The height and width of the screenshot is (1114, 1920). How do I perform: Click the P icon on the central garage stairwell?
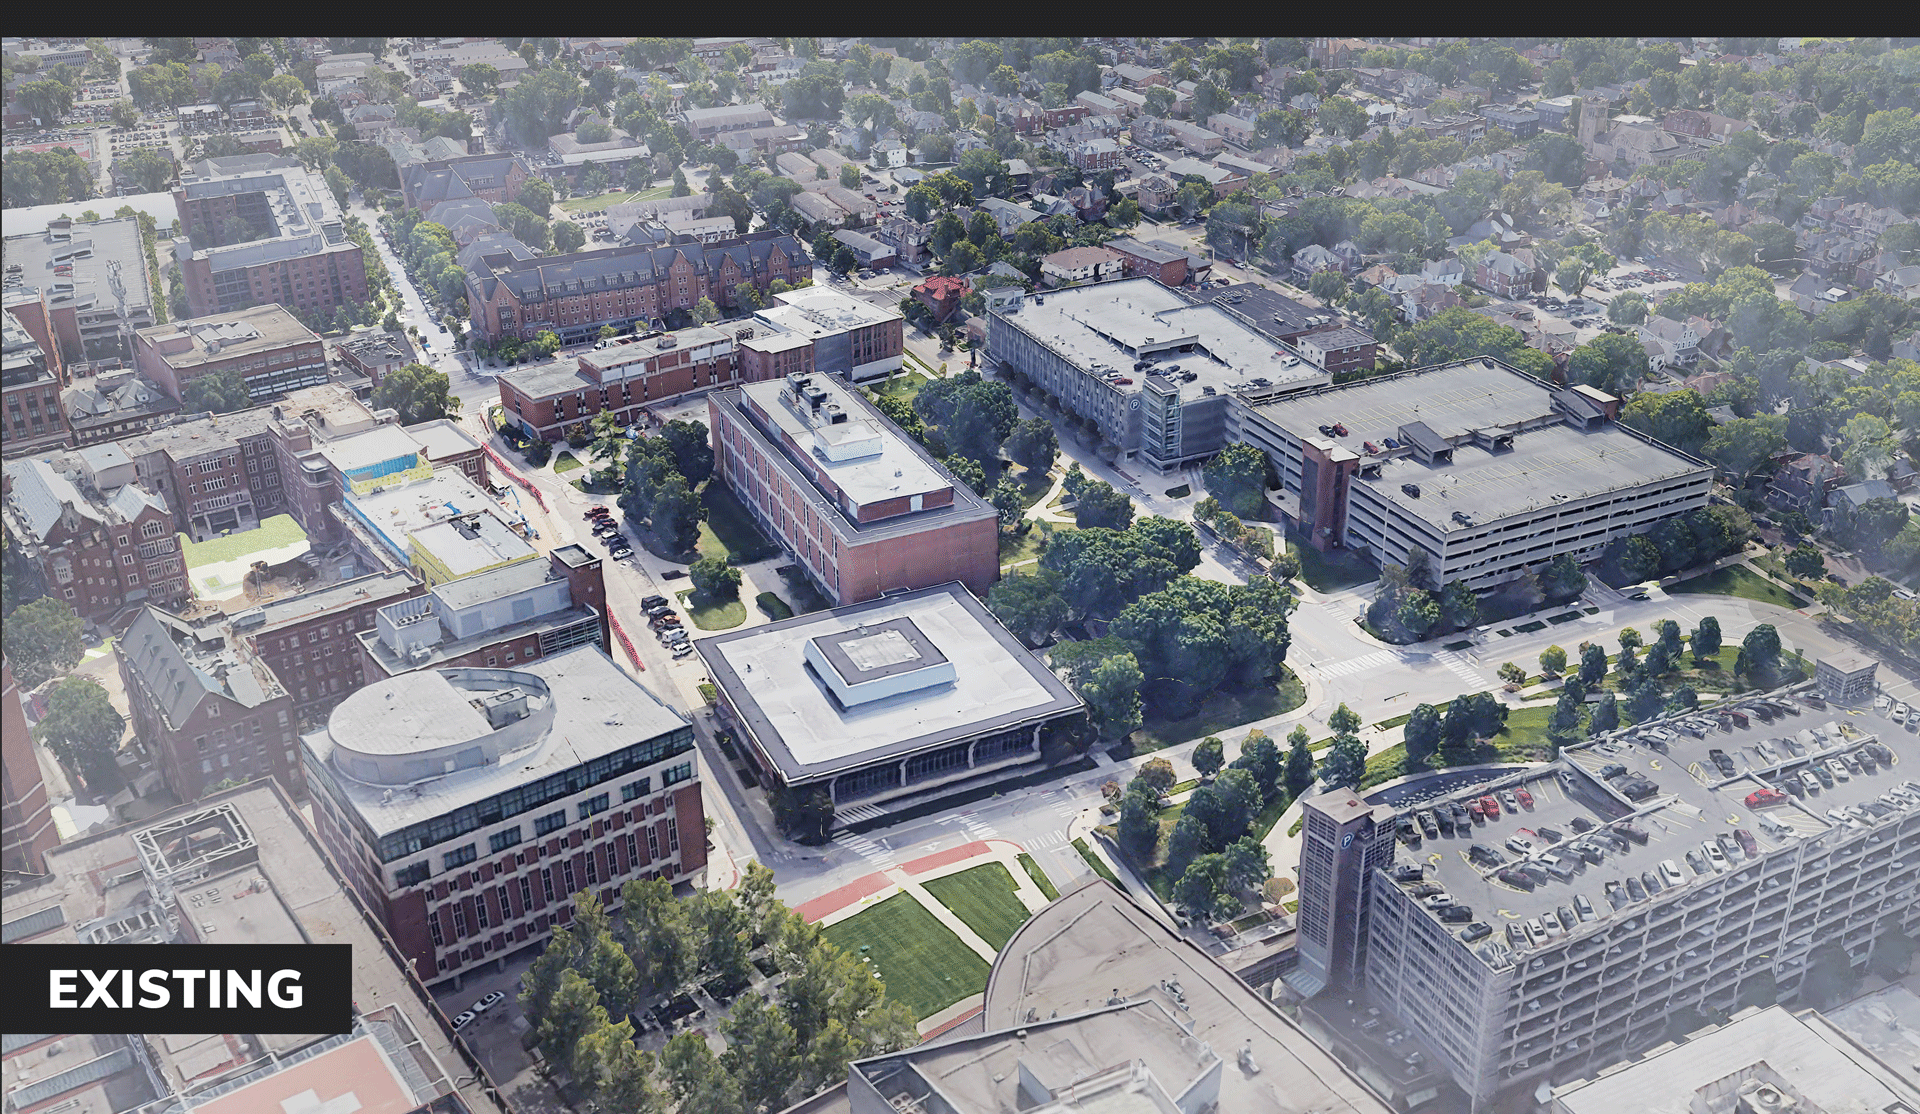tap(1134, 405)
